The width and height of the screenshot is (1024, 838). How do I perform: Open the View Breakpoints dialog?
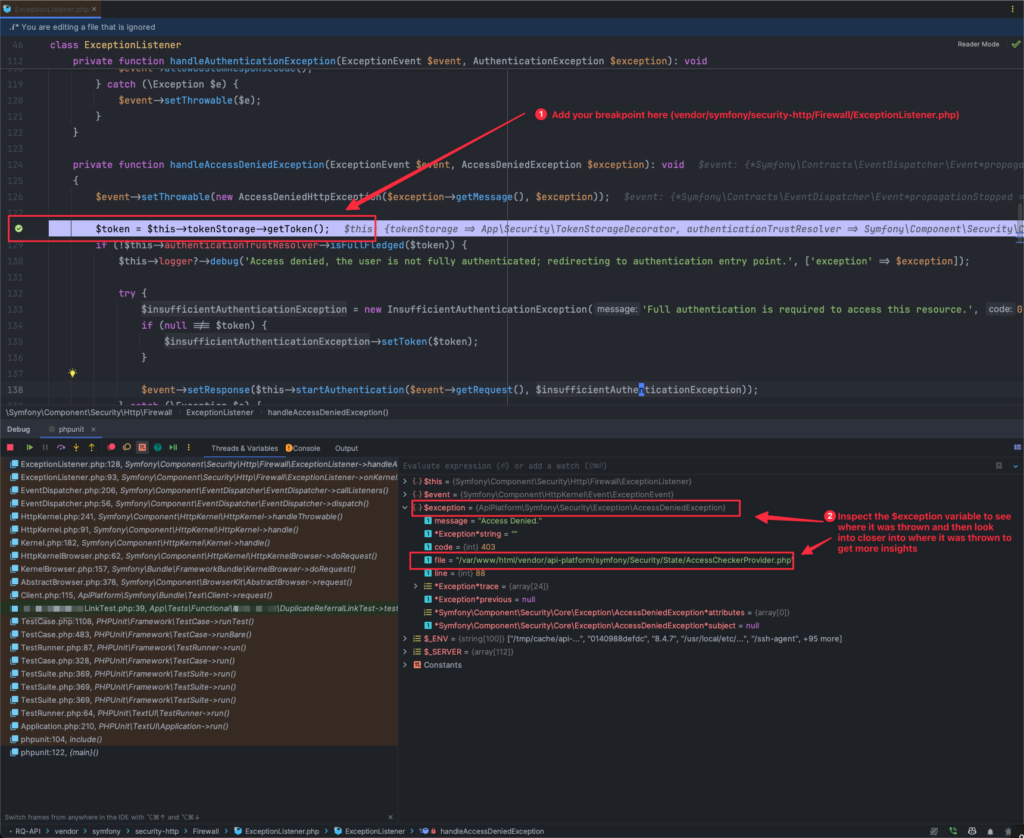[x=111, y=447]
